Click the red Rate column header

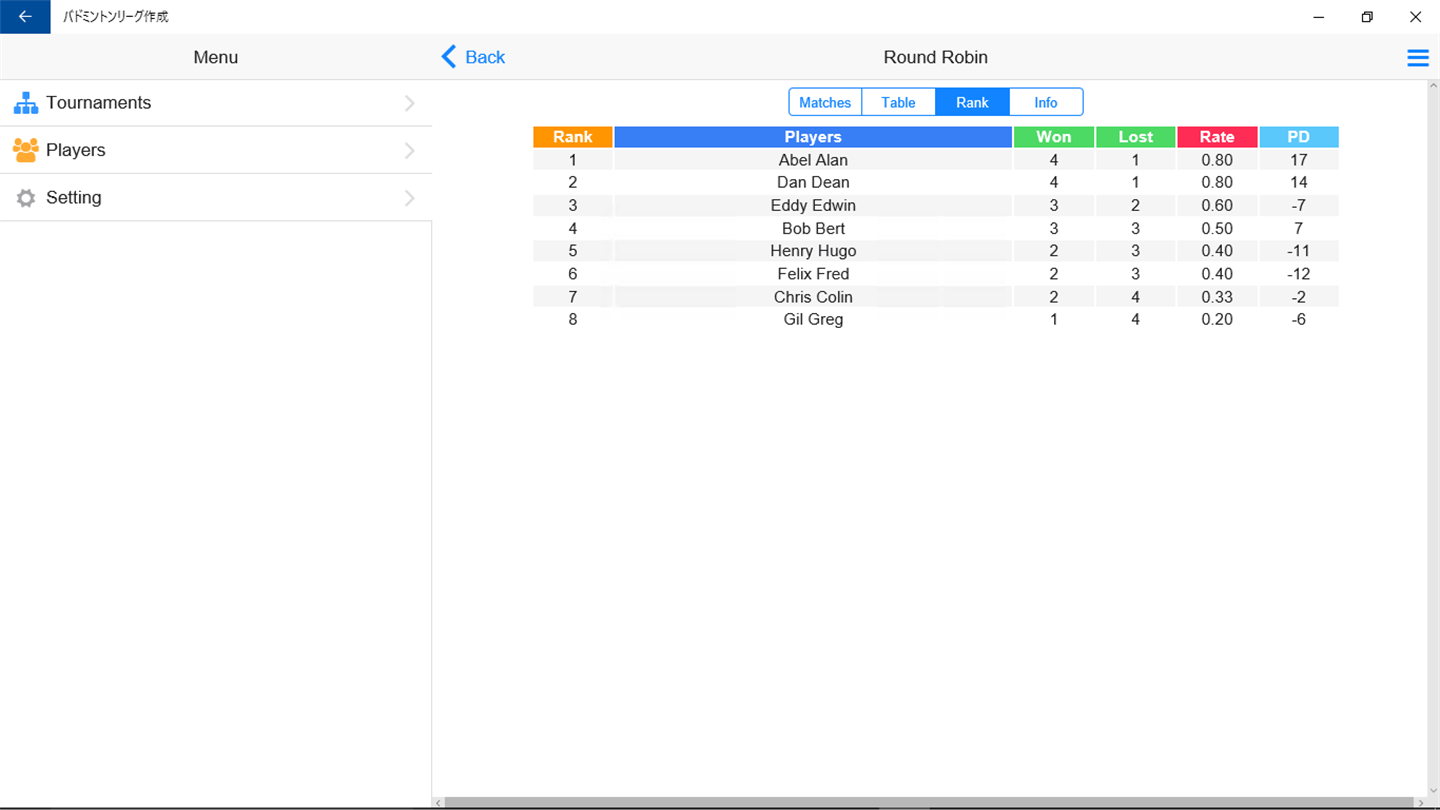point(1217,137)
